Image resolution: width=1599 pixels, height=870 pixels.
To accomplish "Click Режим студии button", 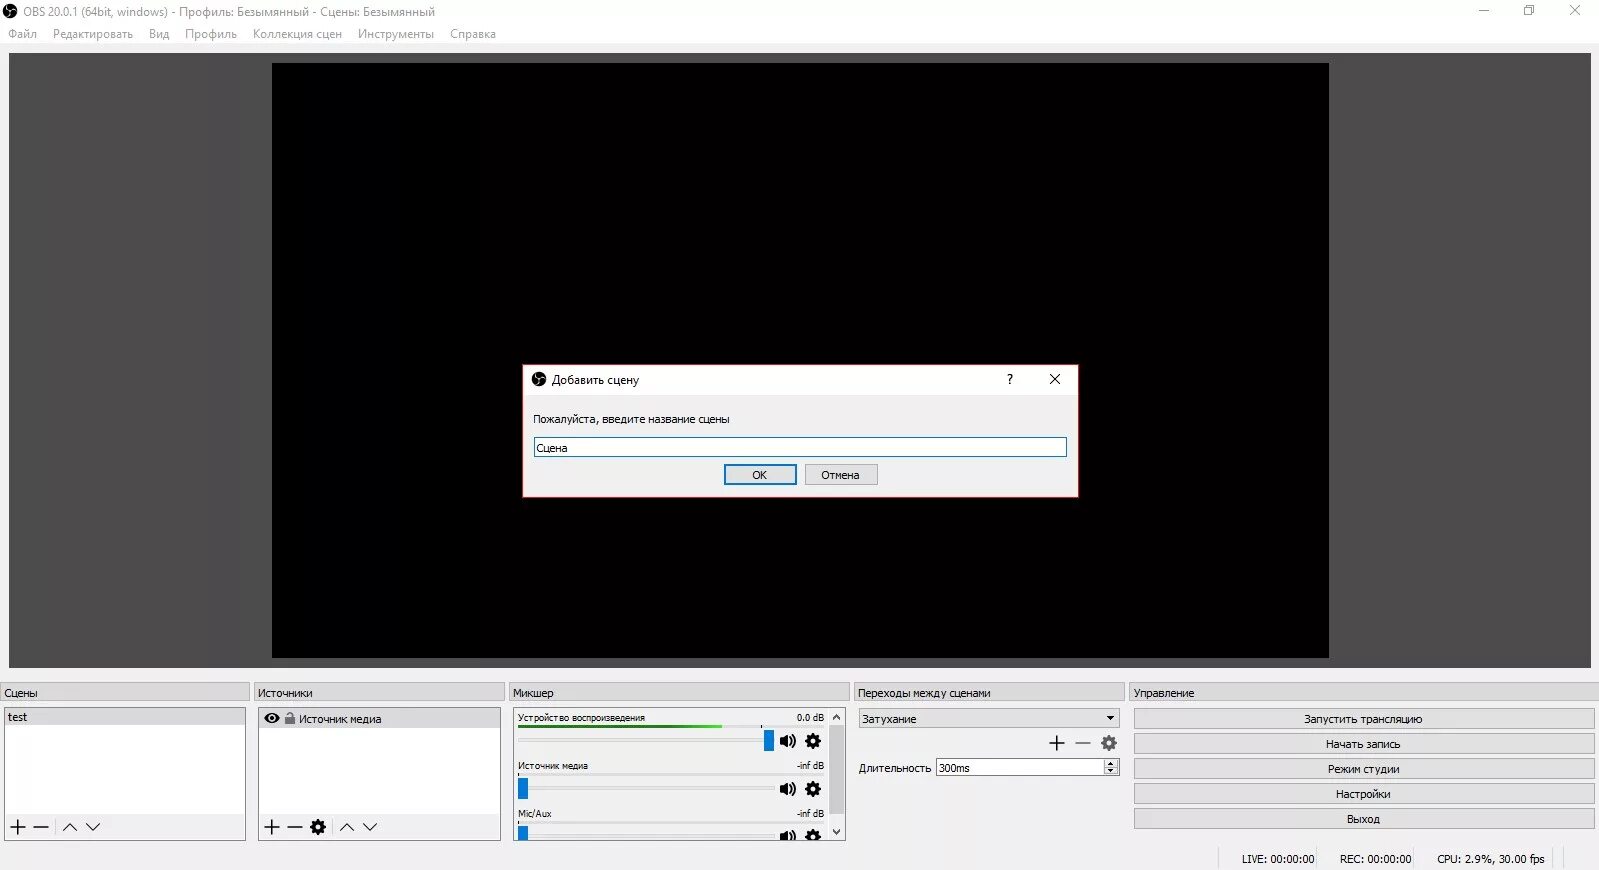I will coord(1364,769).
